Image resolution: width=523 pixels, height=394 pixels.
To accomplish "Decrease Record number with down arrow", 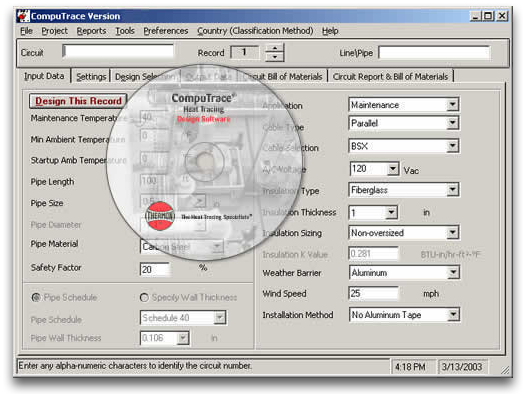I will pos(275,57).
